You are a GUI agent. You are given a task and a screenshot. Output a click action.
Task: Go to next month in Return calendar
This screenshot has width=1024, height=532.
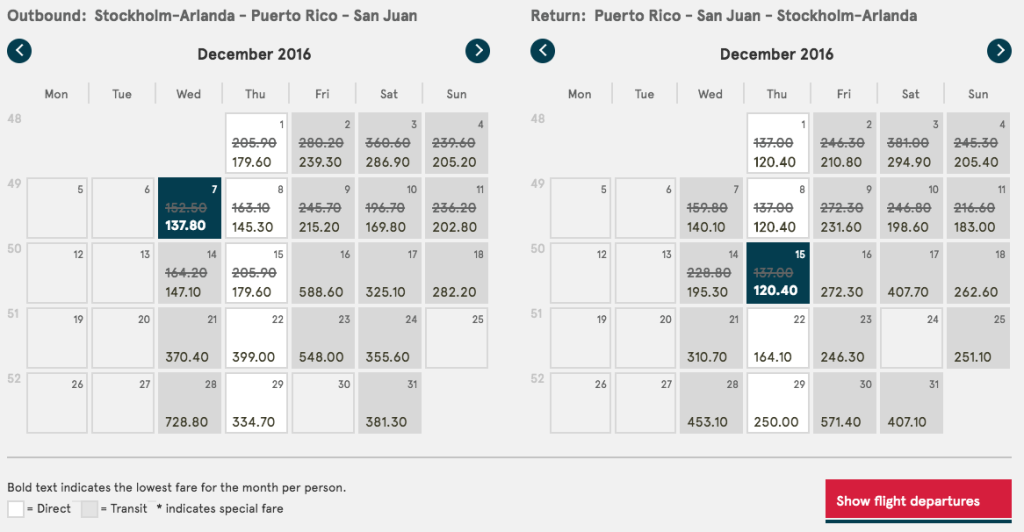click(x=999, y=51)
